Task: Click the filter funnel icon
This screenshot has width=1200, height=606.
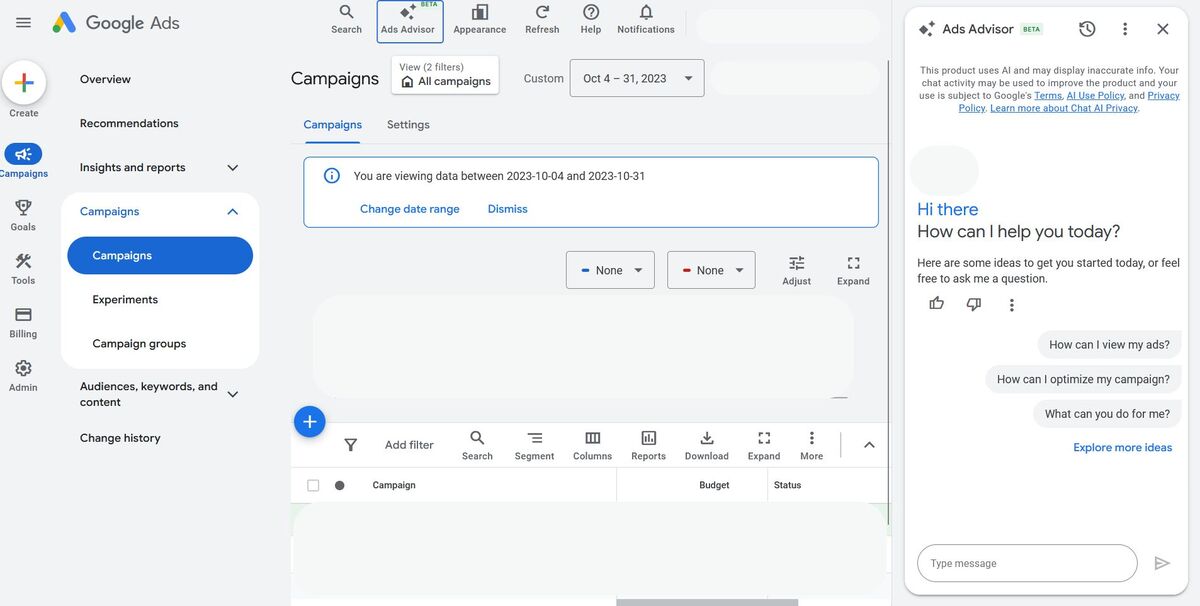Action: [351, 445]
